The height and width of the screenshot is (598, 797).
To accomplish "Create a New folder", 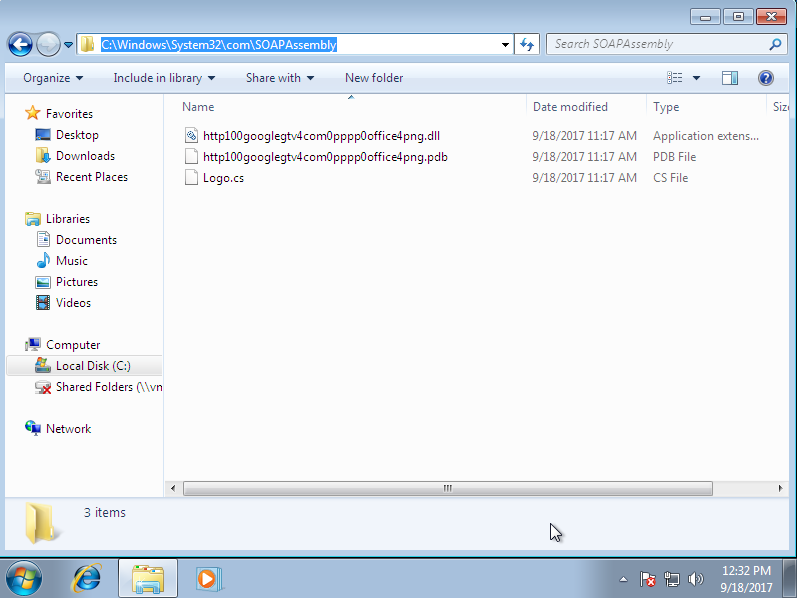I will coord(374,78).
